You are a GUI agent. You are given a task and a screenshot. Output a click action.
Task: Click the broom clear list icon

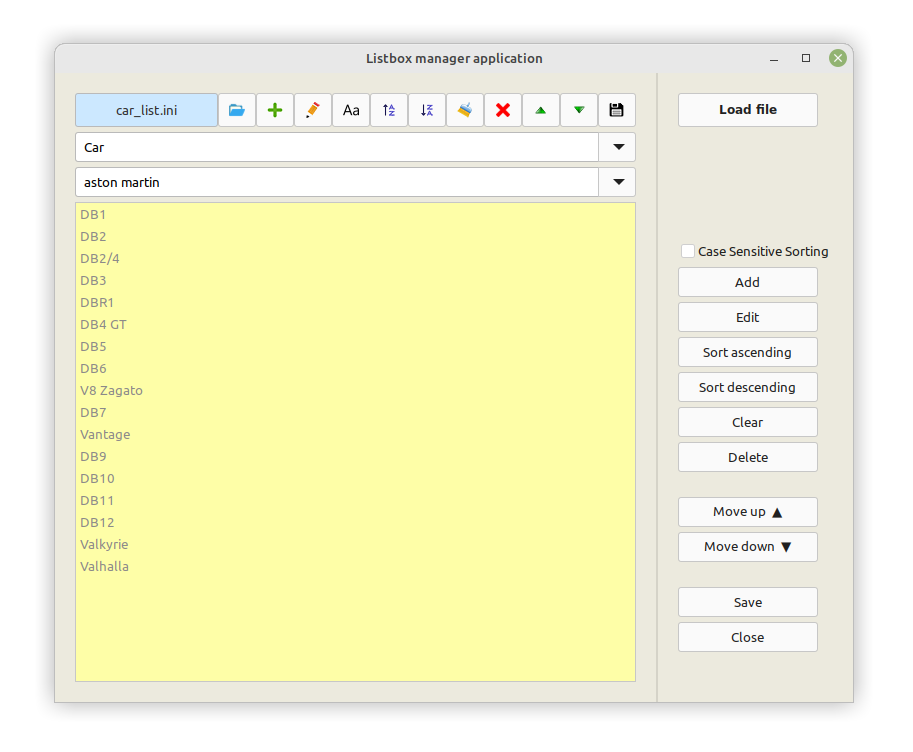[x=465, y=110]
